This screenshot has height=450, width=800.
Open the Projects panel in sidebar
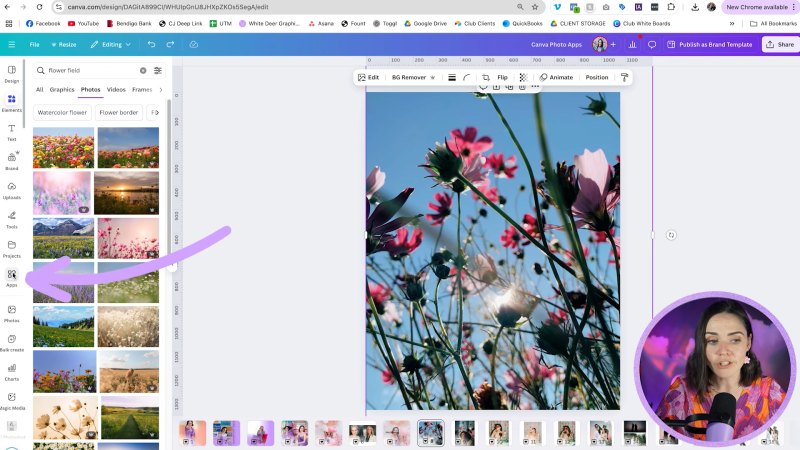click(x=12, y=248)
